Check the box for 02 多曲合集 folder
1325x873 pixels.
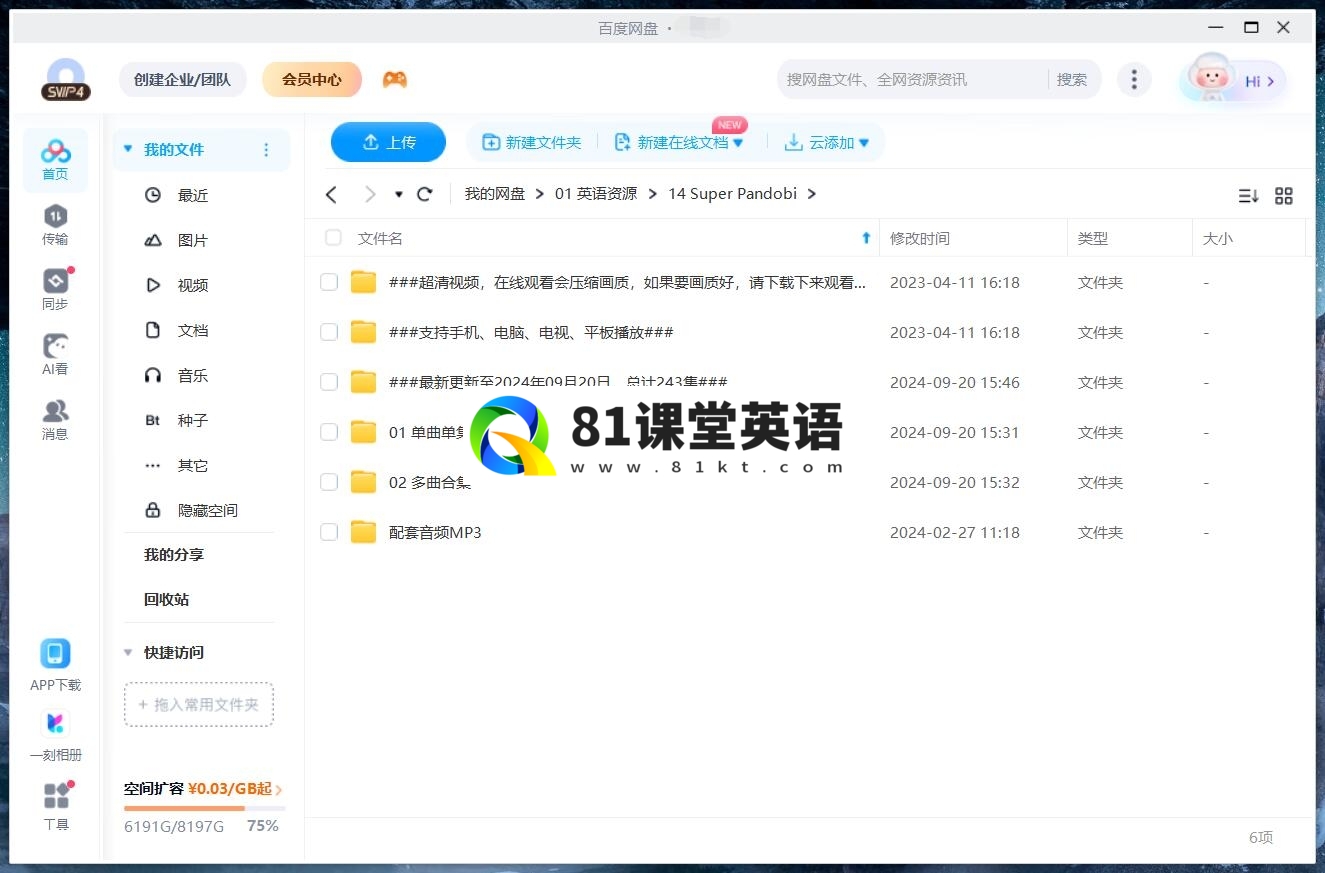[329, 482]
